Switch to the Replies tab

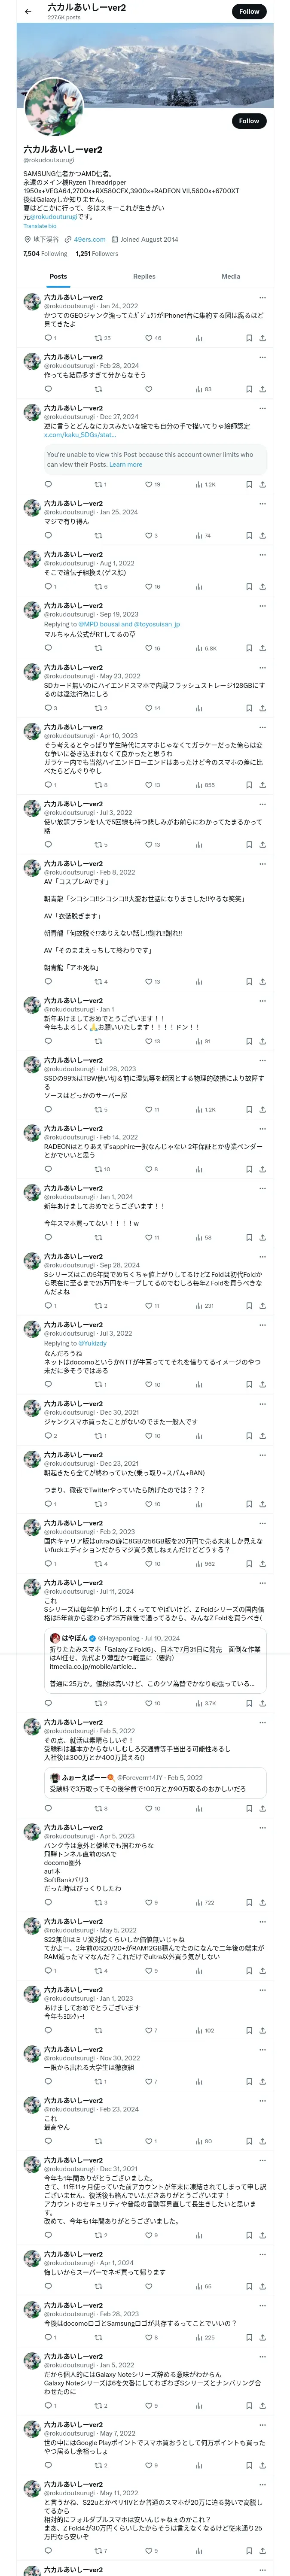(144, 276)
